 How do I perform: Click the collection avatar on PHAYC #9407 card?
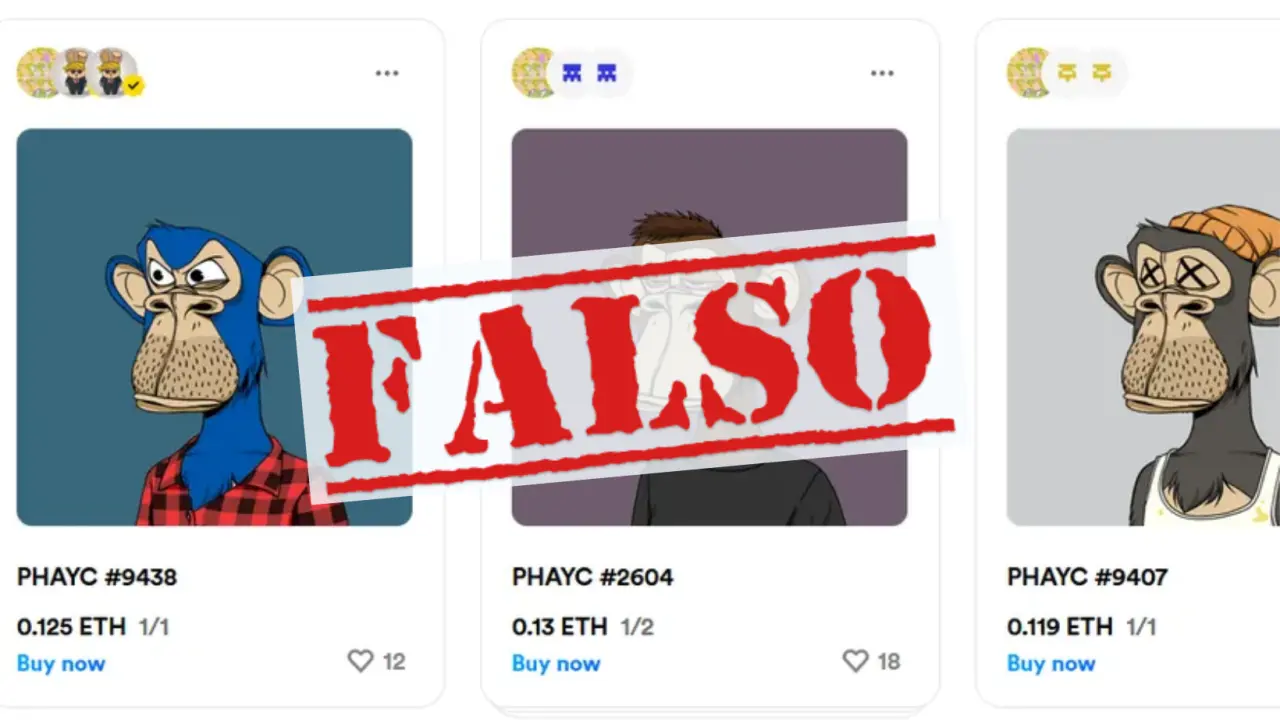1030,72
